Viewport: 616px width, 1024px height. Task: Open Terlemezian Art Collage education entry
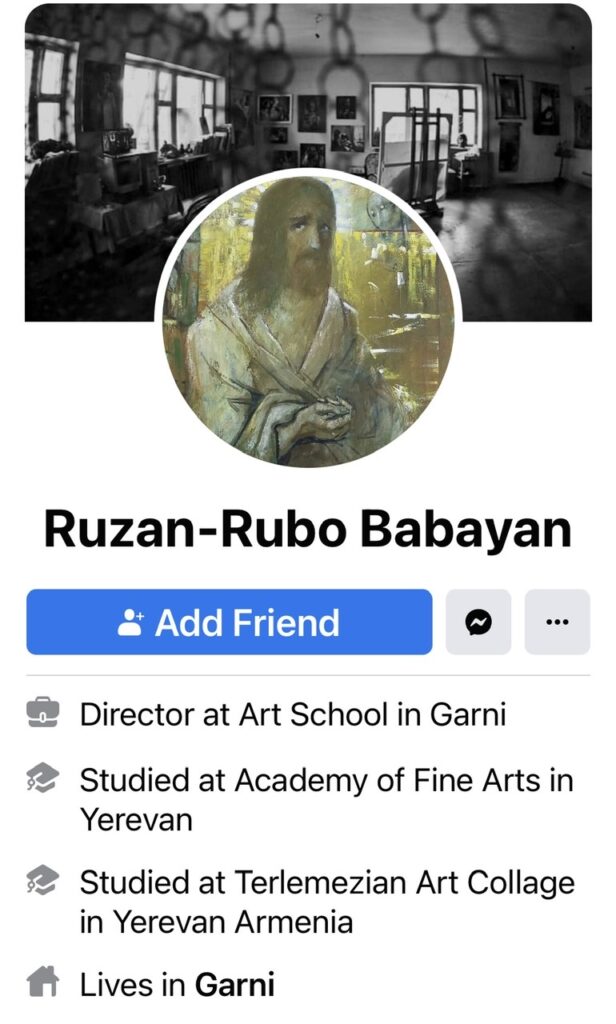click(x=327, y=902)
